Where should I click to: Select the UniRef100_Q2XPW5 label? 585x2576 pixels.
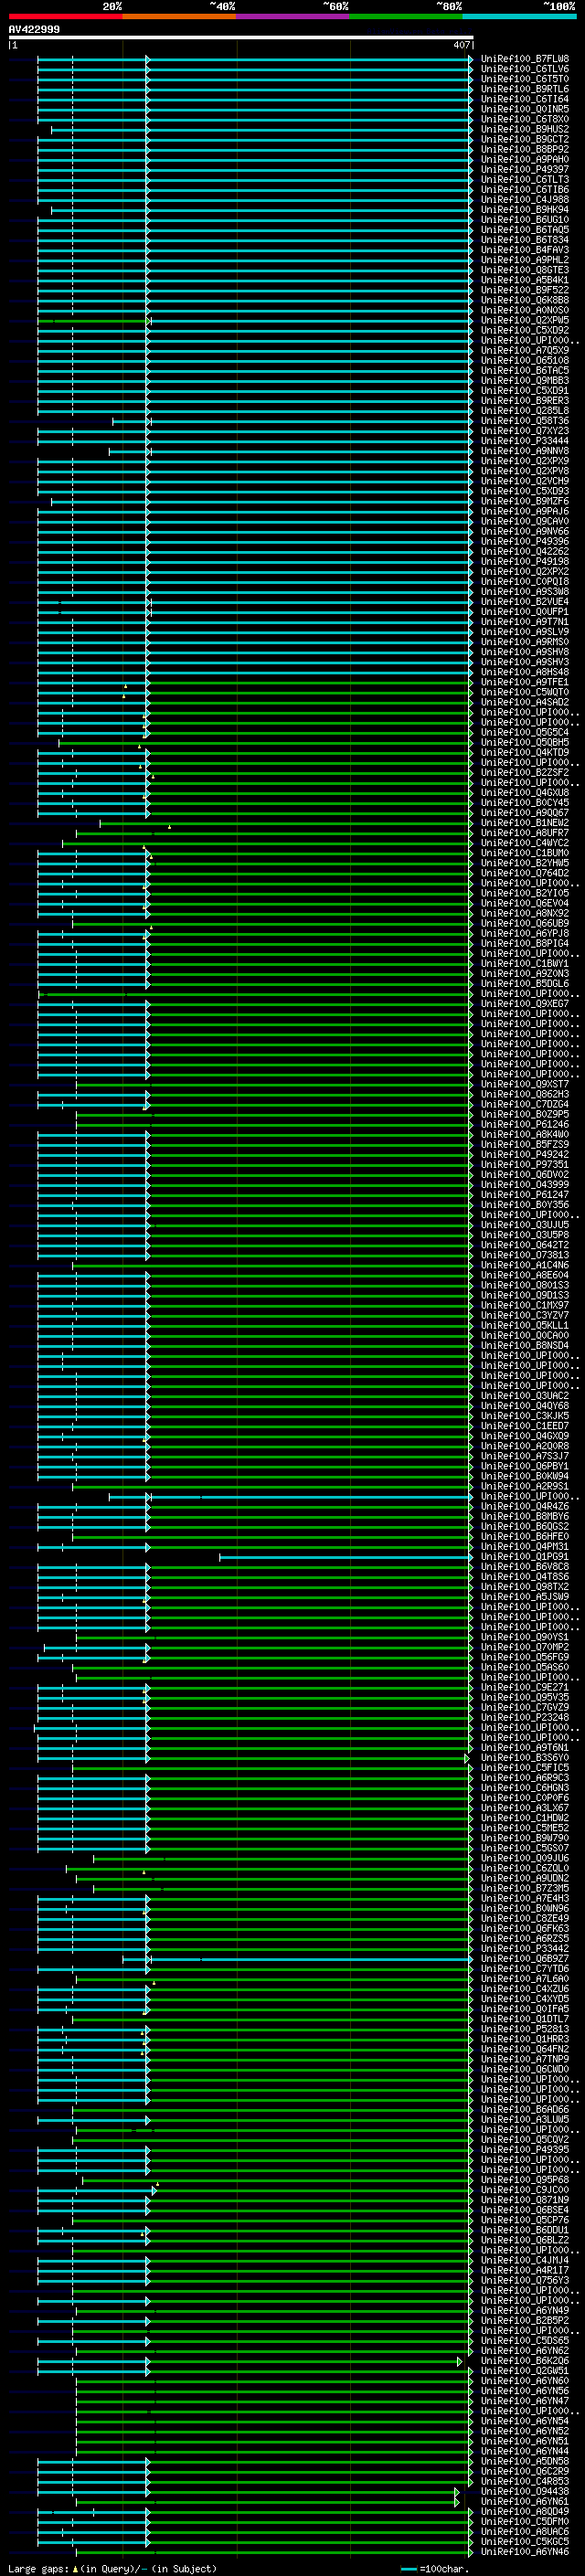525,320
